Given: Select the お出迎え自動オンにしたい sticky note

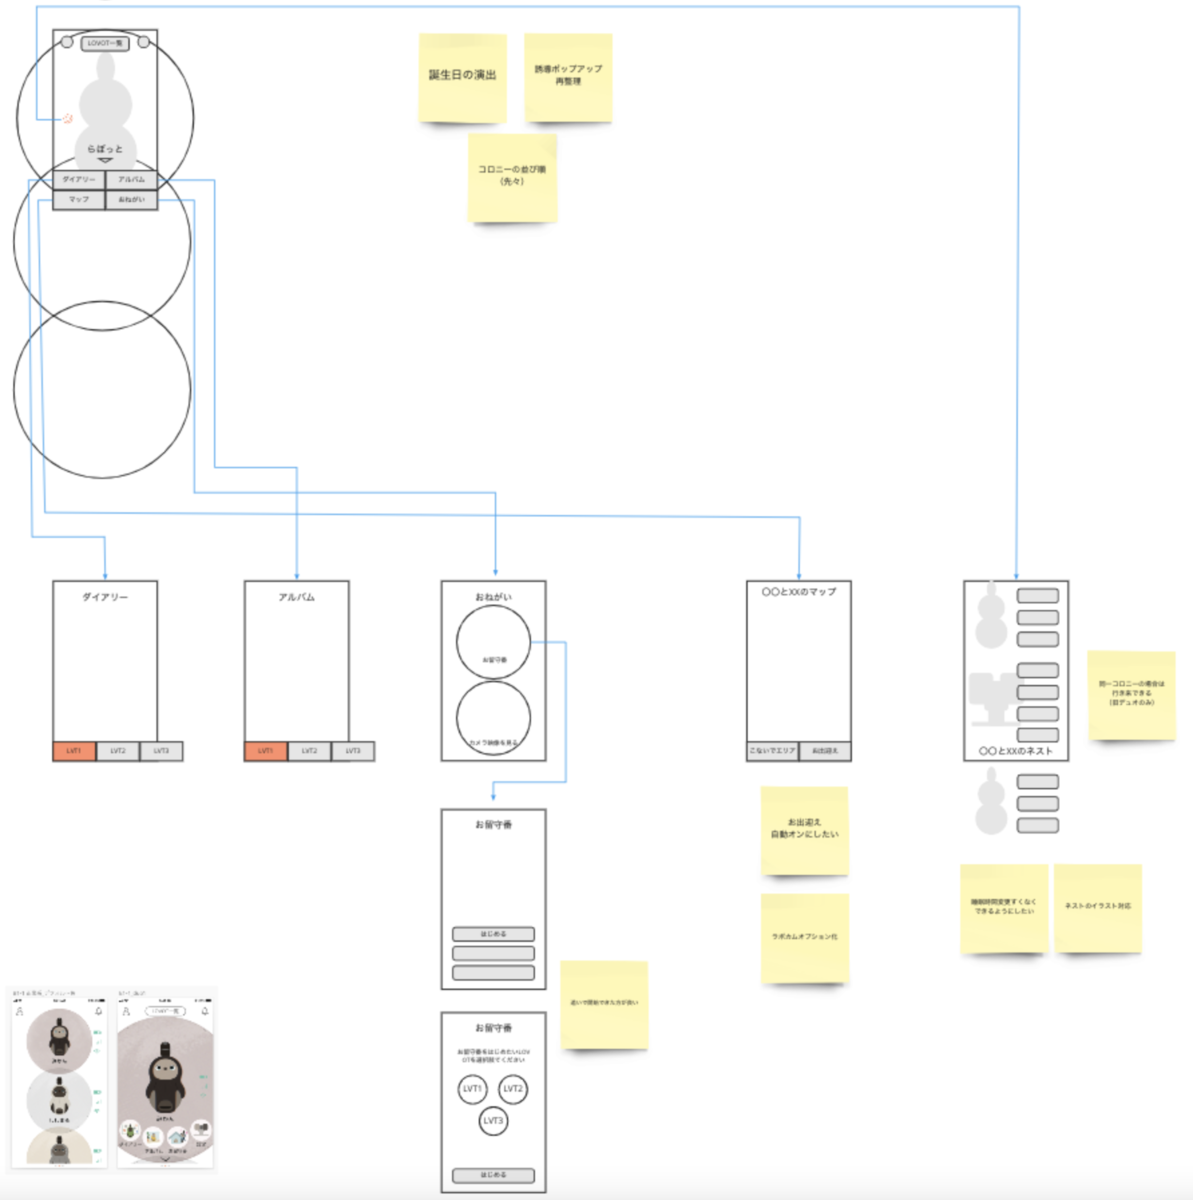Looking at the screenshot, I should pyautogui.click(x=805, y=830).
